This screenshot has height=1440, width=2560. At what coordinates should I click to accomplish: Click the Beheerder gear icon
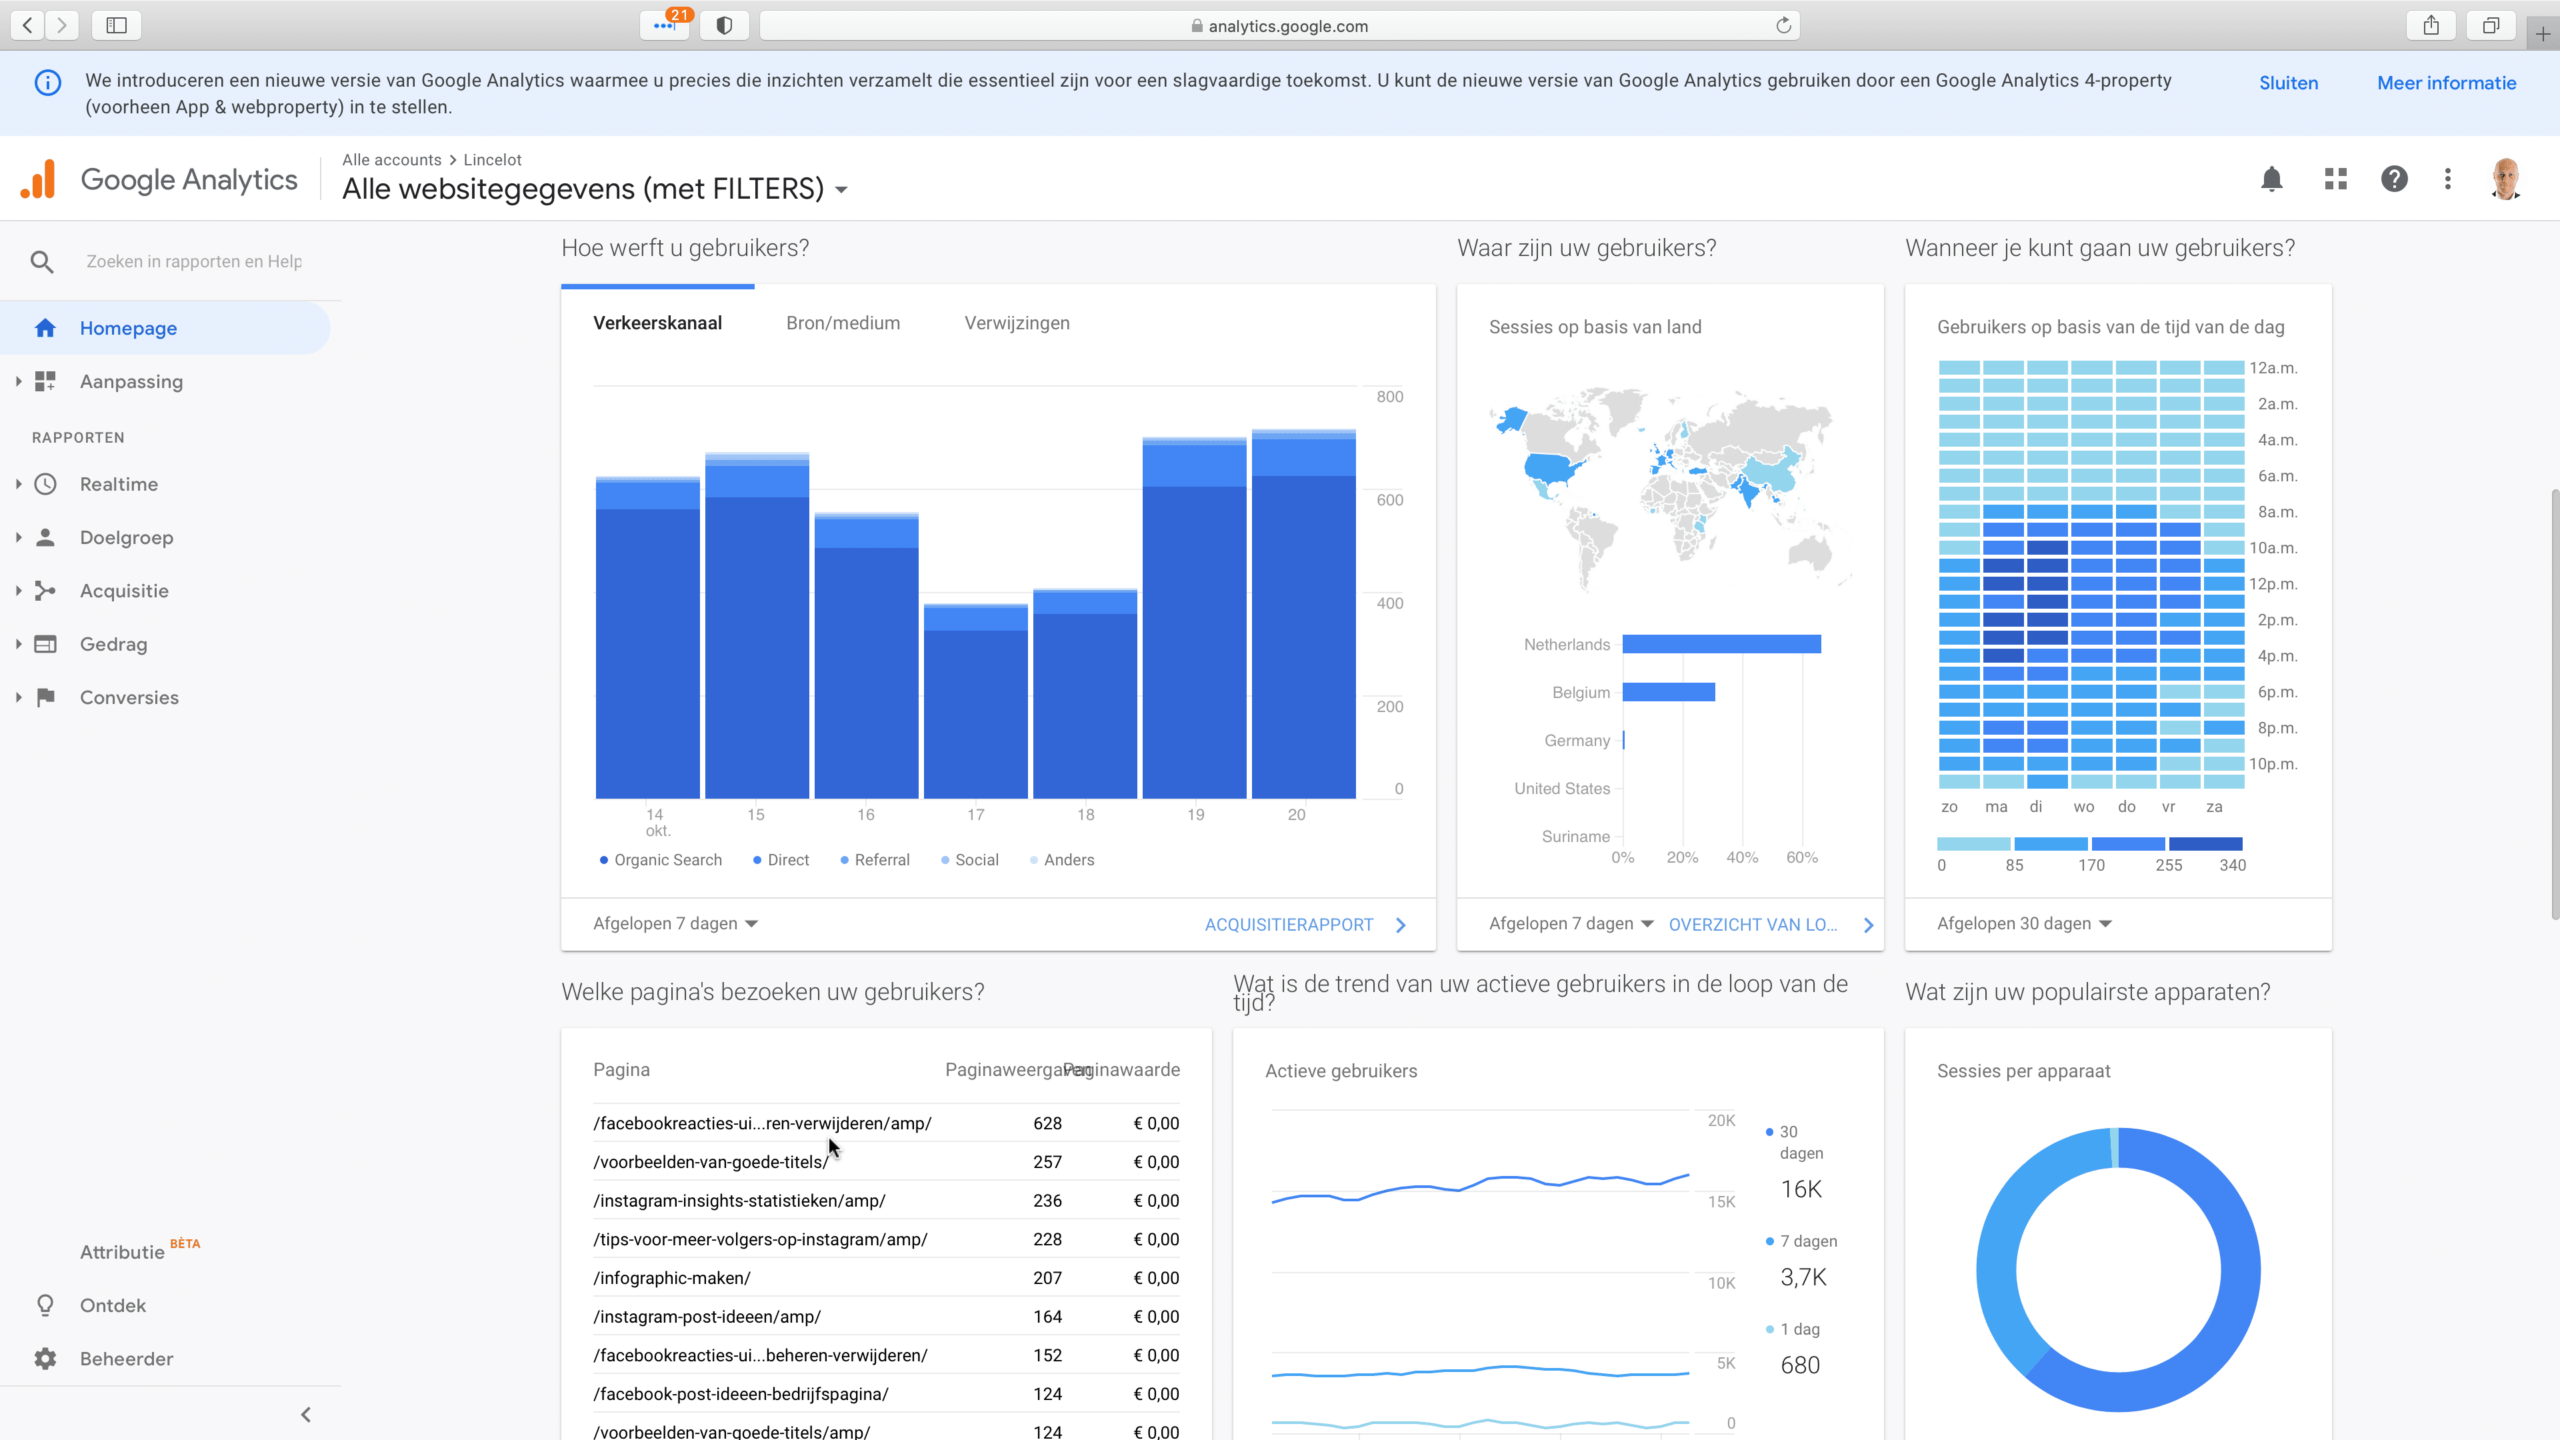pos(45,1358)
